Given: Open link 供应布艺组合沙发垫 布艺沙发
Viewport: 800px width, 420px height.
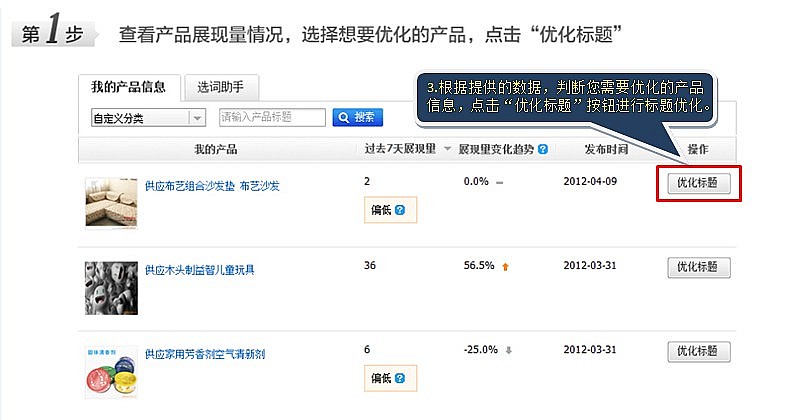Looking at the screenshot, I should [x=212, y=186].
